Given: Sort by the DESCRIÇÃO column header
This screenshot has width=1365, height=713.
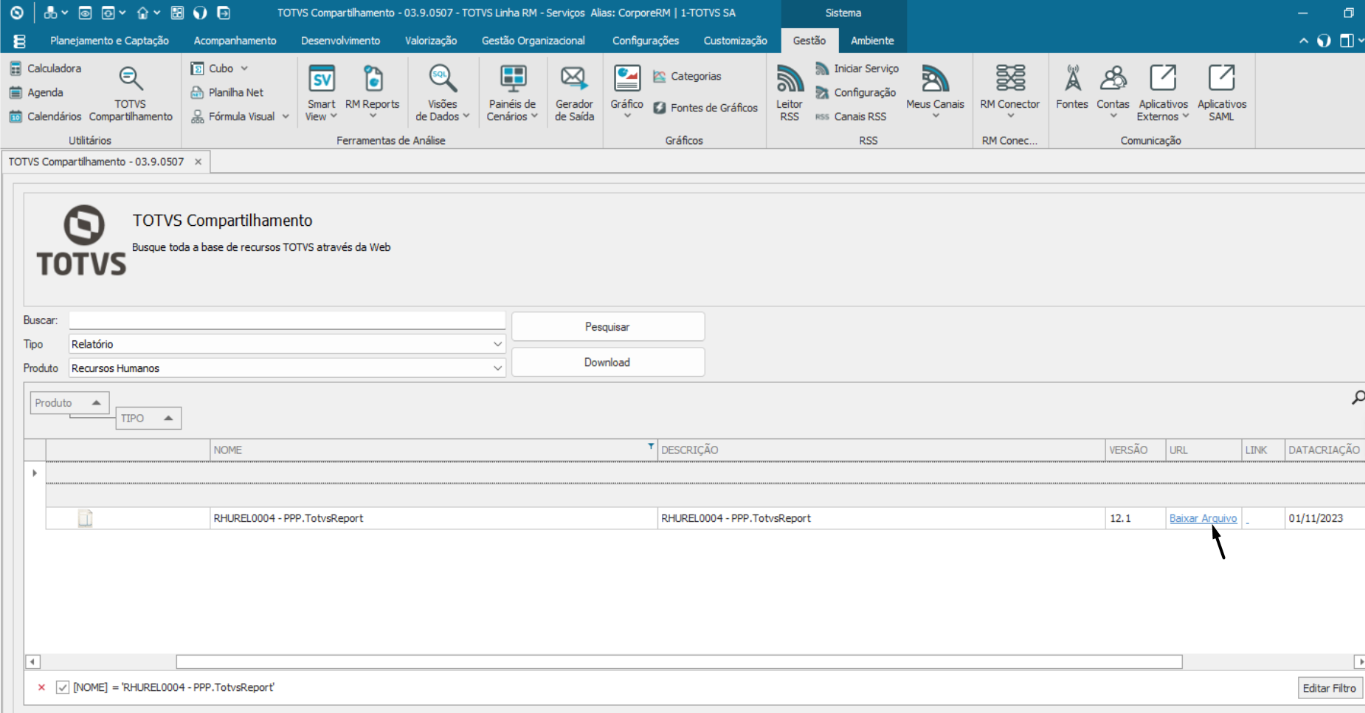Looking at the screenshot, I should click(882, 450).
